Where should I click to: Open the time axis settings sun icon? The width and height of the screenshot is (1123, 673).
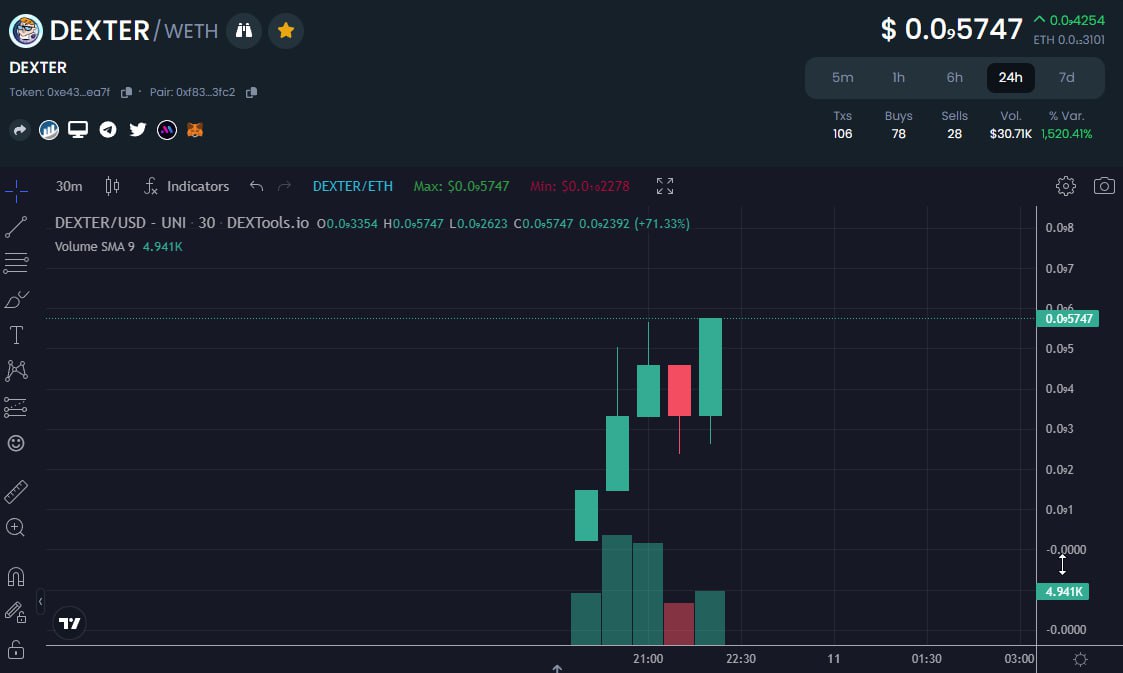pos(1081,659)
